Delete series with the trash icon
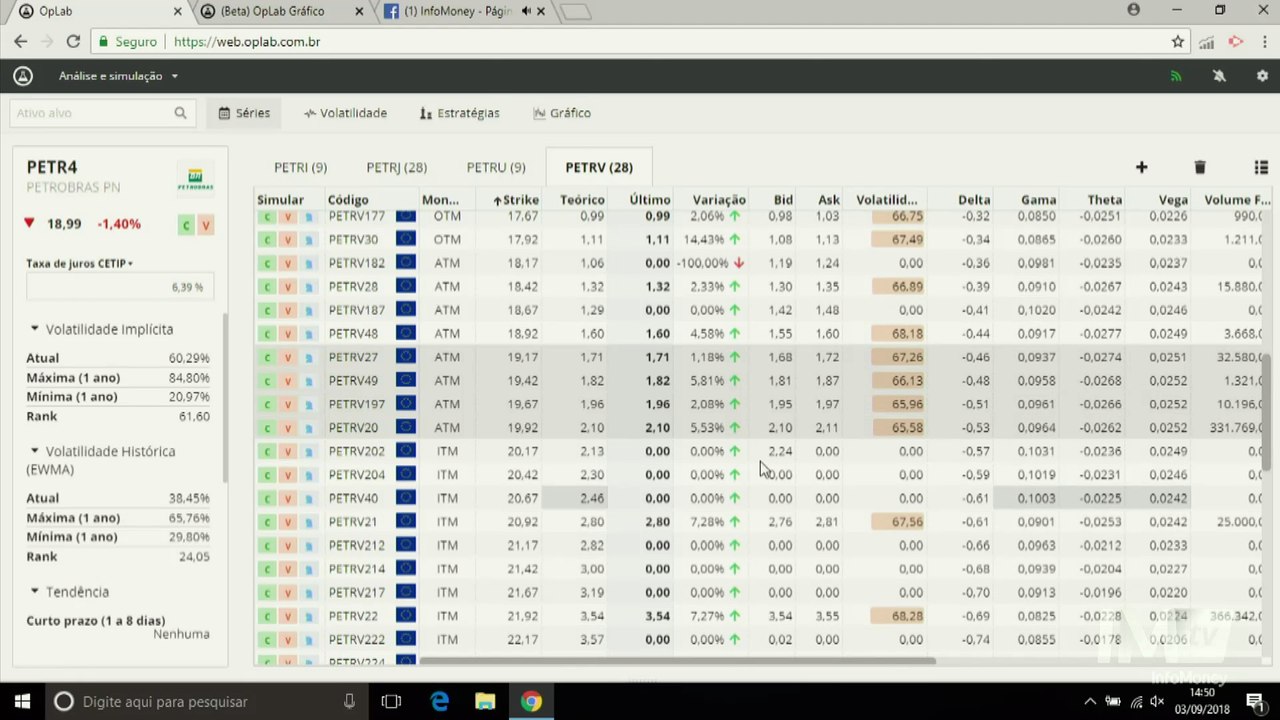1280x720 pixels. click(1200, 167)
